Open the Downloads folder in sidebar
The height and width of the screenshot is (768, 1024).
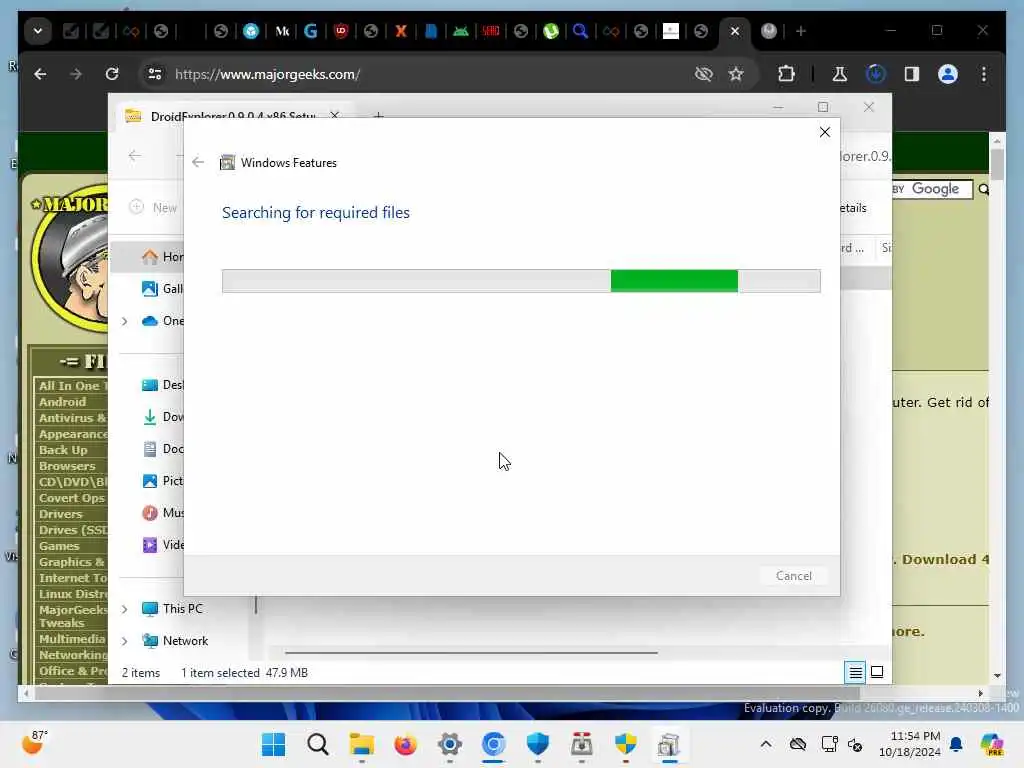pyautogui.click(x=163, y=417)
